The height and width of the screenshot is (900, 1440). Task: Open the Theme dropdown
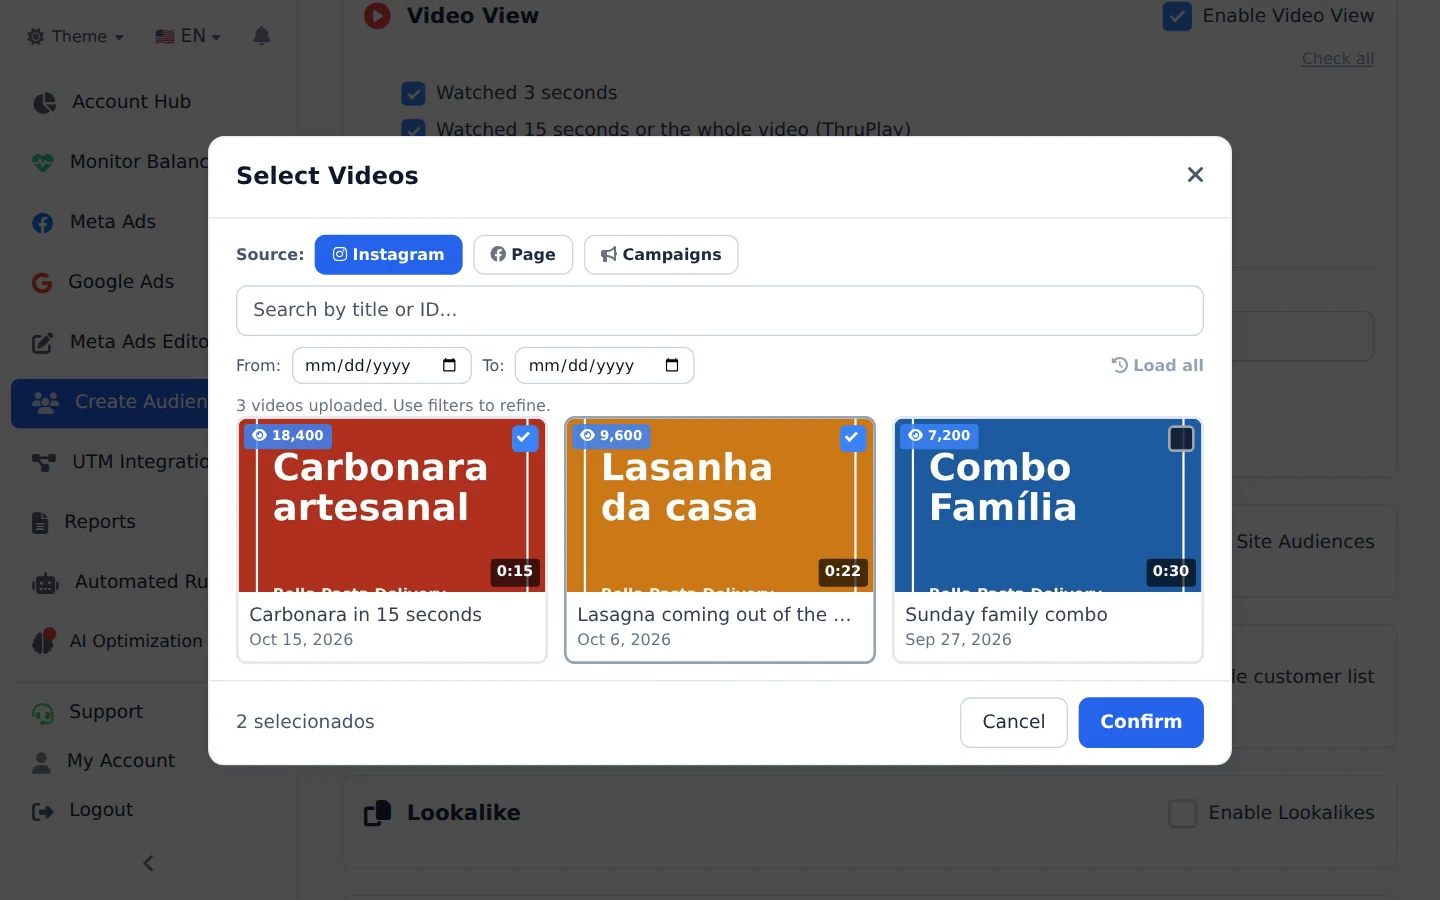point(76,36)
